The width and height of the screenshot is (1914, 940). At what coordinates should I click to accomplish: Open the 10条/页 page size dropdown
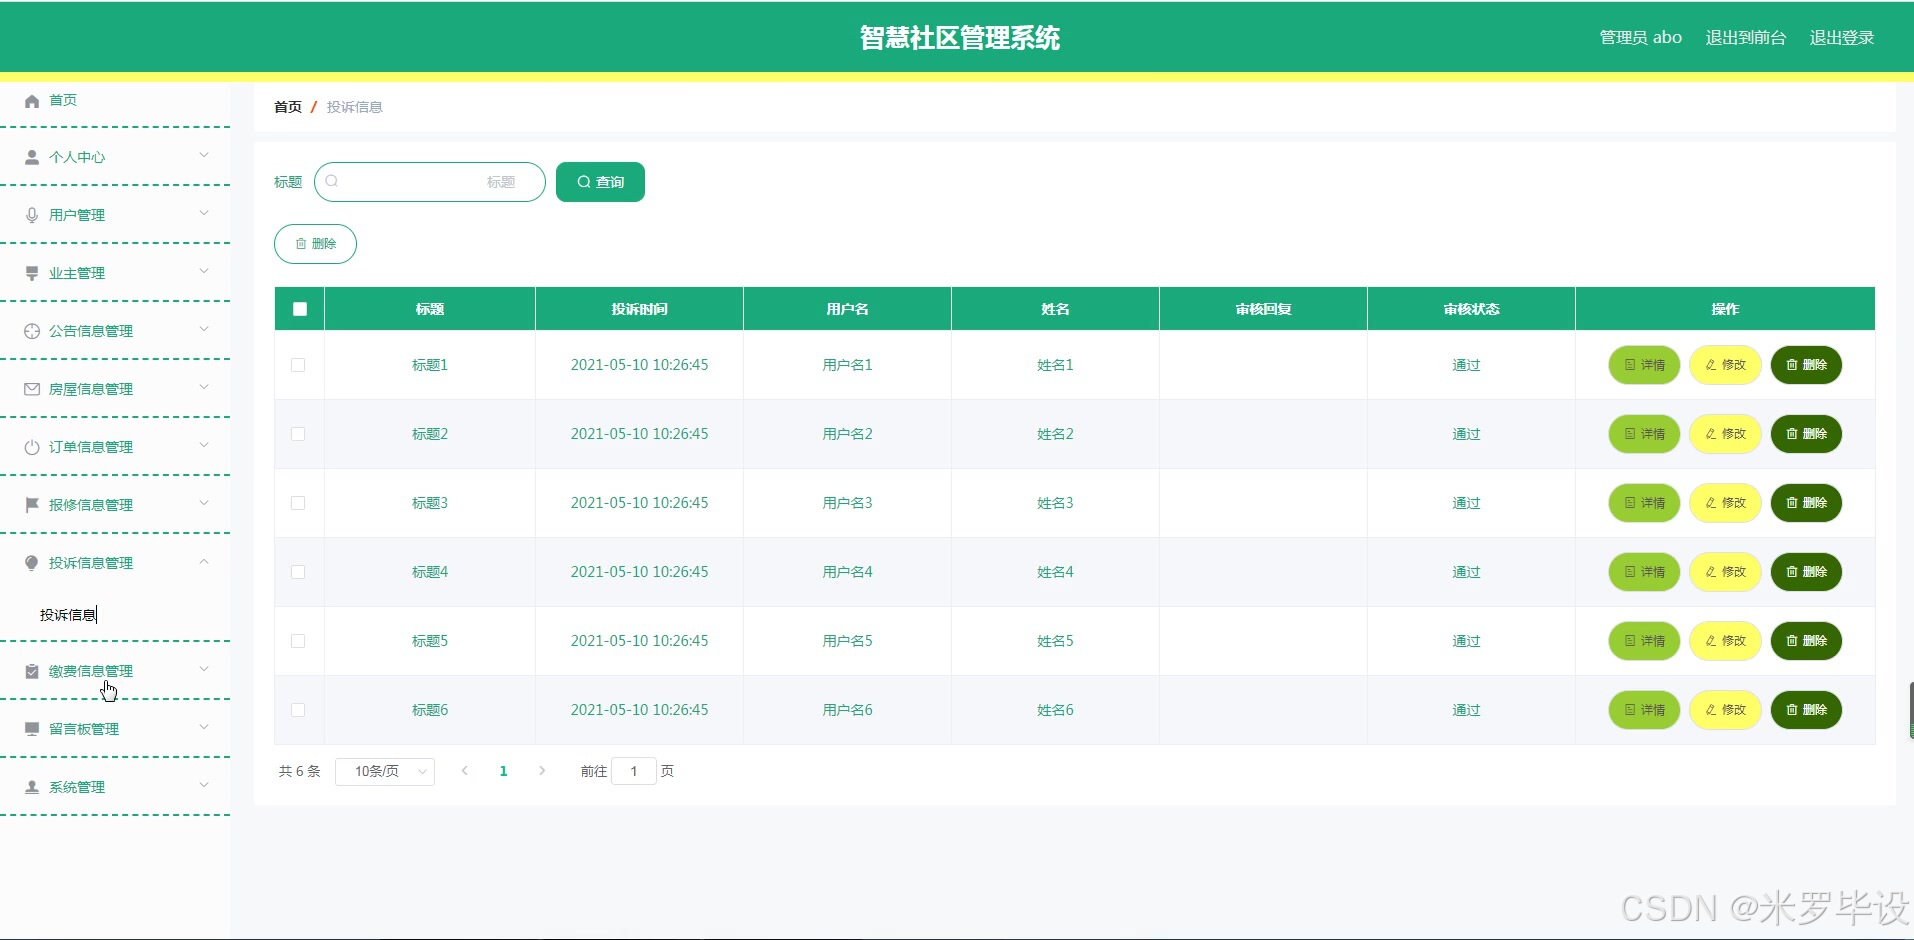[x=385, y=771]
